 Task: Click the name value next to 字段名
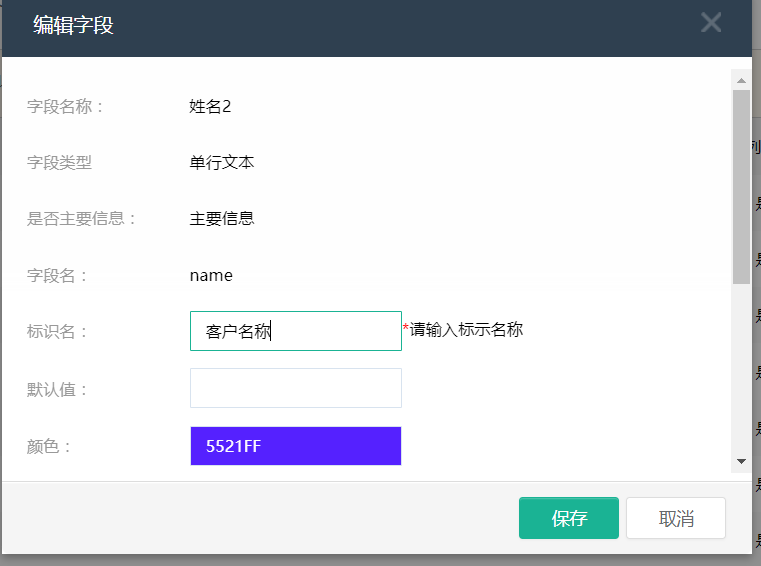(x=211, y=276)
